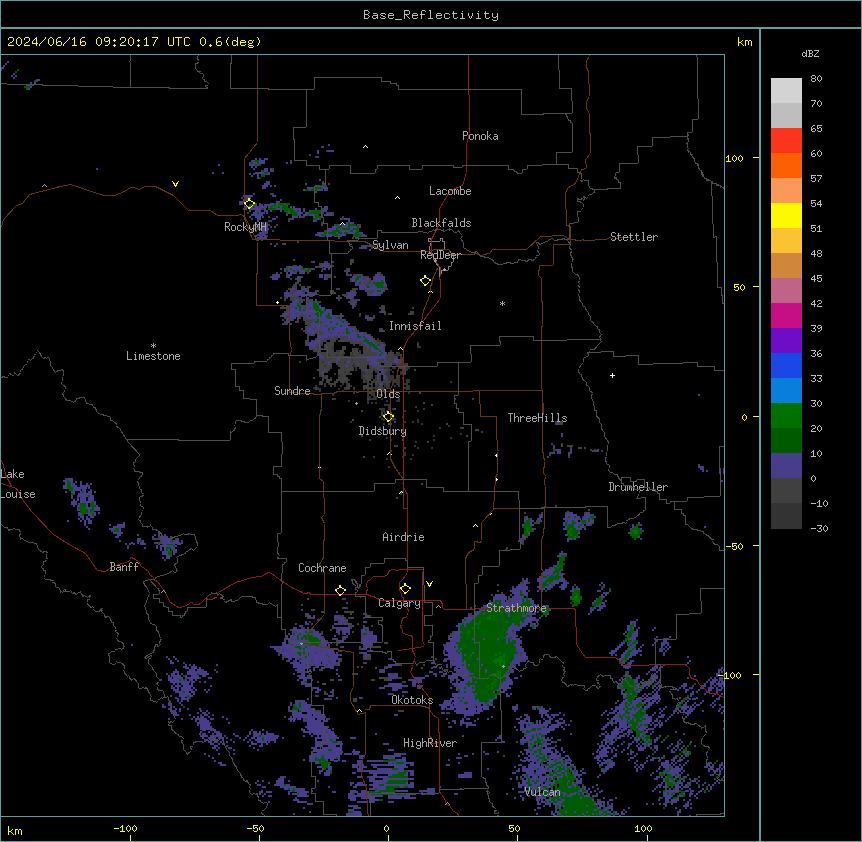Click the Sundre city label
This screenshot has height=842, width=862.
[292, 391]
